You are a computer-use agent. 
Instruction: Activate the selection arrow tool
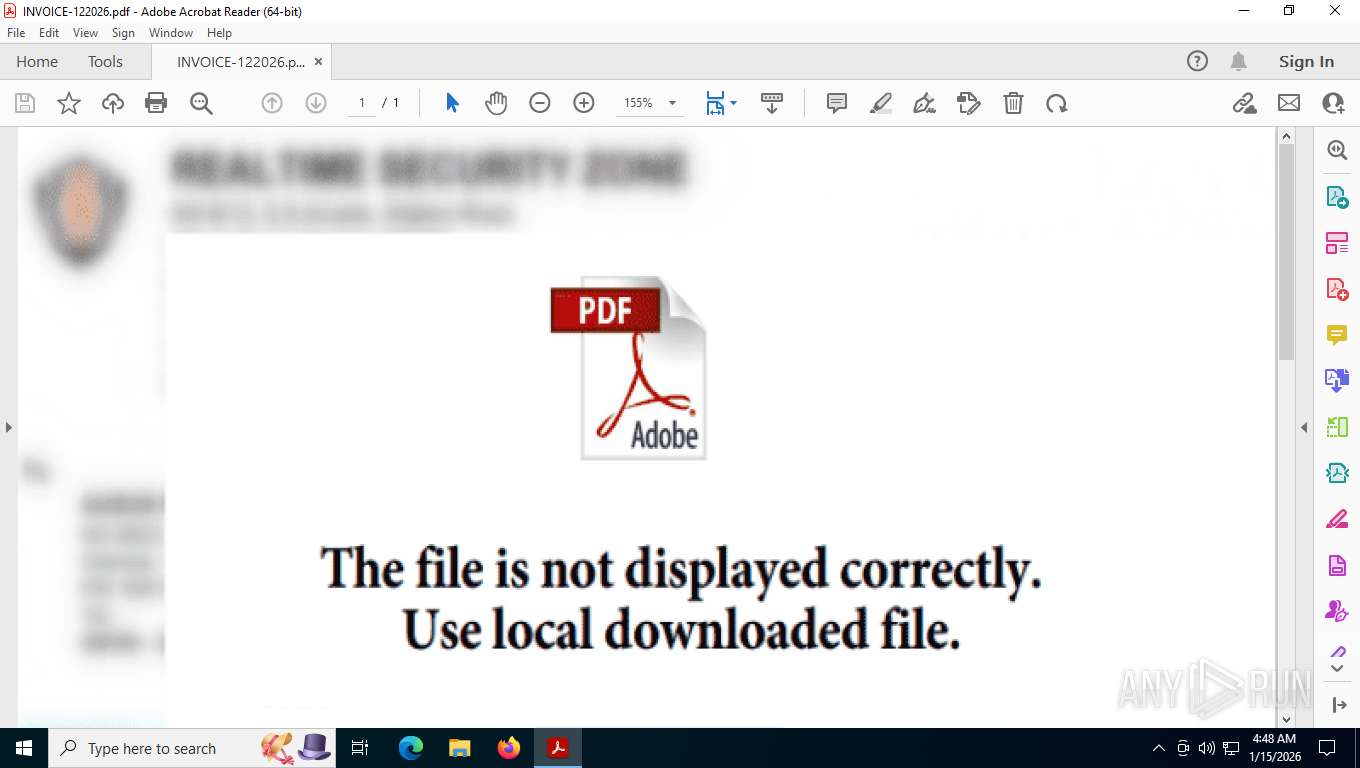pyautogui.click(x=452, y=103)
